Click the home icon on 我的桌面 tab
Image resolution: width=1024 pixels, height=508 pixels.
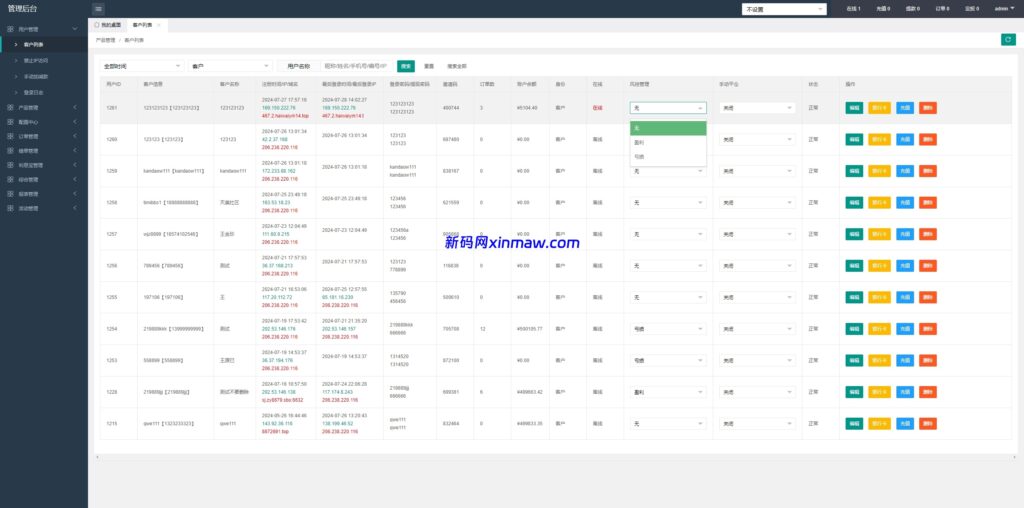click(x=97, y=23)
